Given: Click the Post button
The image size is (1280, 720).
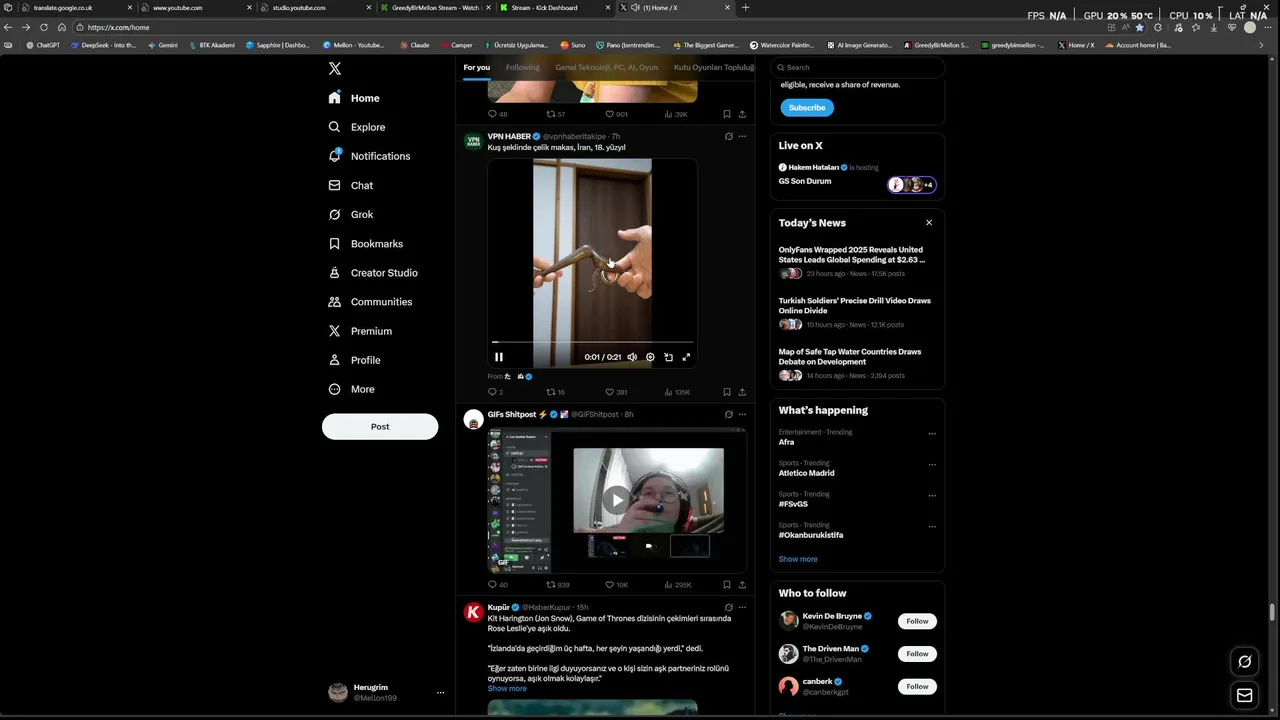Looking at the screenshot, I should click(380, 426).
